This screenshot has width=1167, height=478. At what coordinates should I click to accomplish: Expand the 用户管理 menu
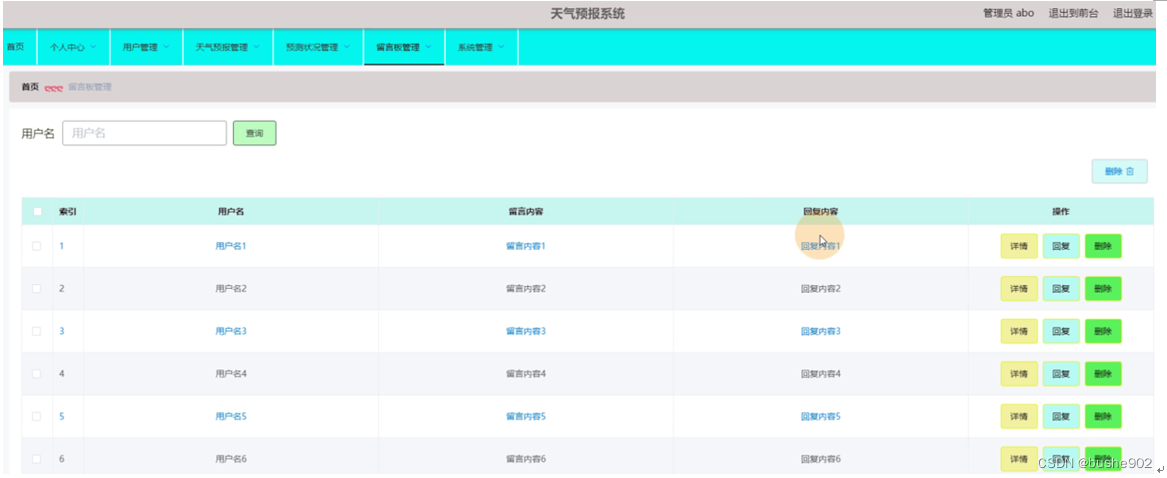pos(146,47)
